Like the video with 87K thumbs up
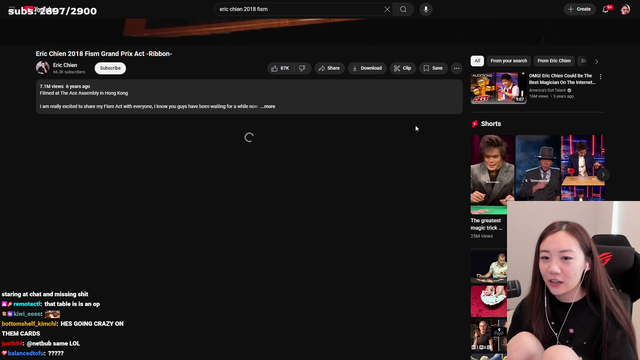The image size is (640, 360). pos(281,68)
